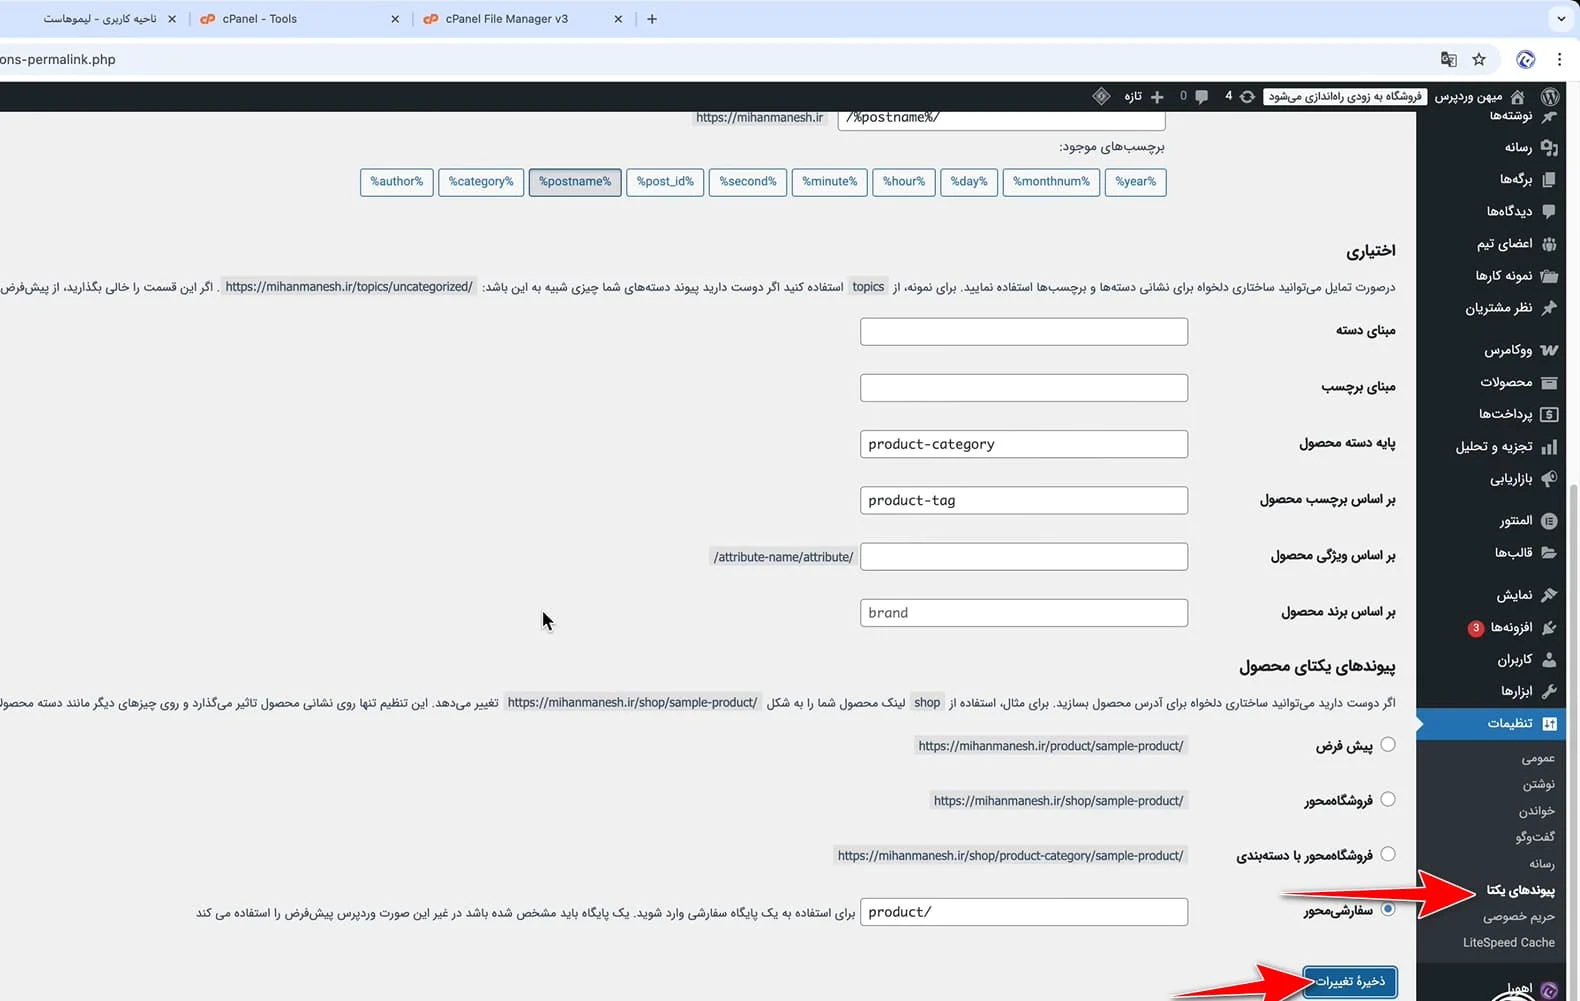Open LiteSpeed Cache settings submenu item
The width and height of the screenshot is (1580, 1001).
tap(1508, 943)
